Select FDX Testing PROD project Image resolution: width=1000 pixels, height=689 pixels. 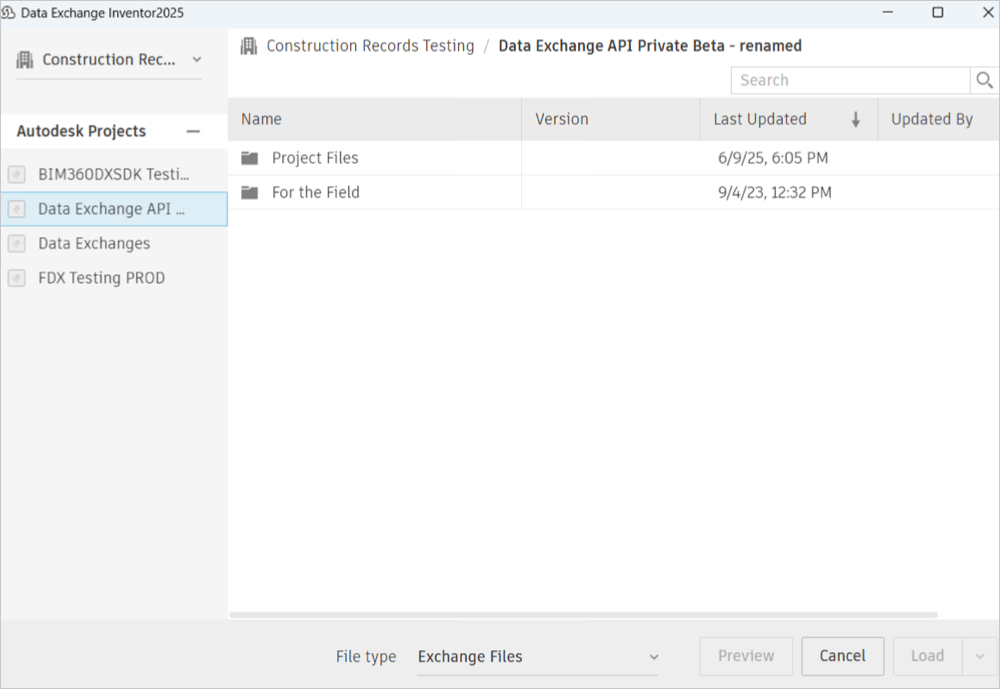114,278
